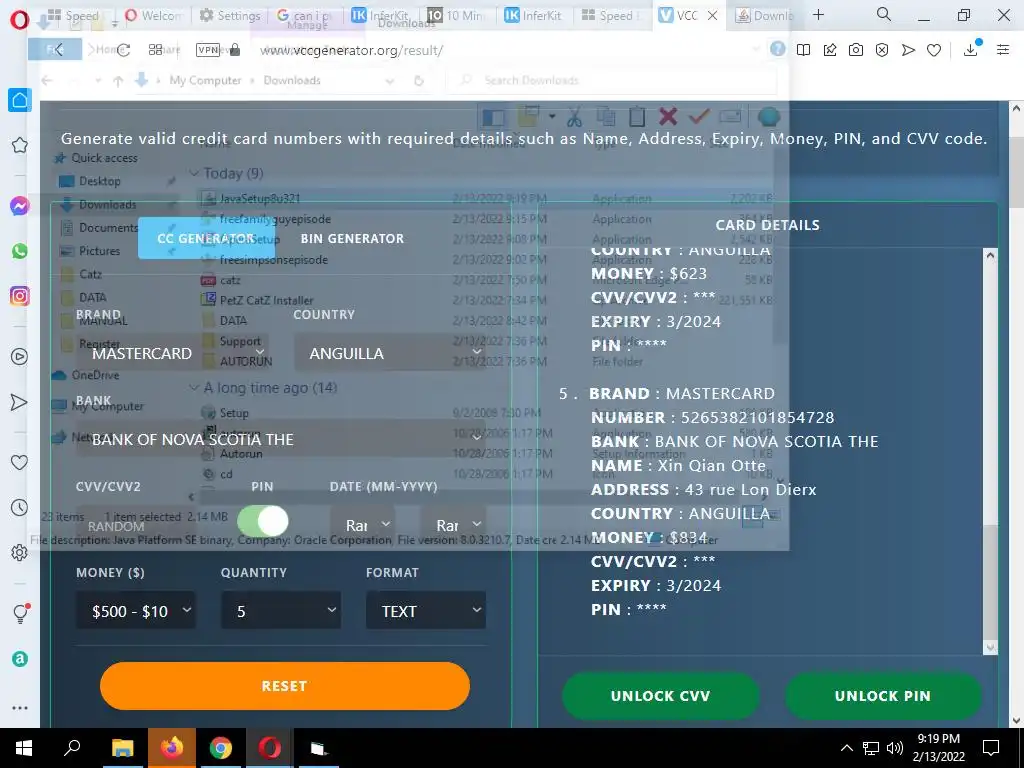Click the card number 5265382101854728
The image size is (1024, 768).
(x=758, y=417)
